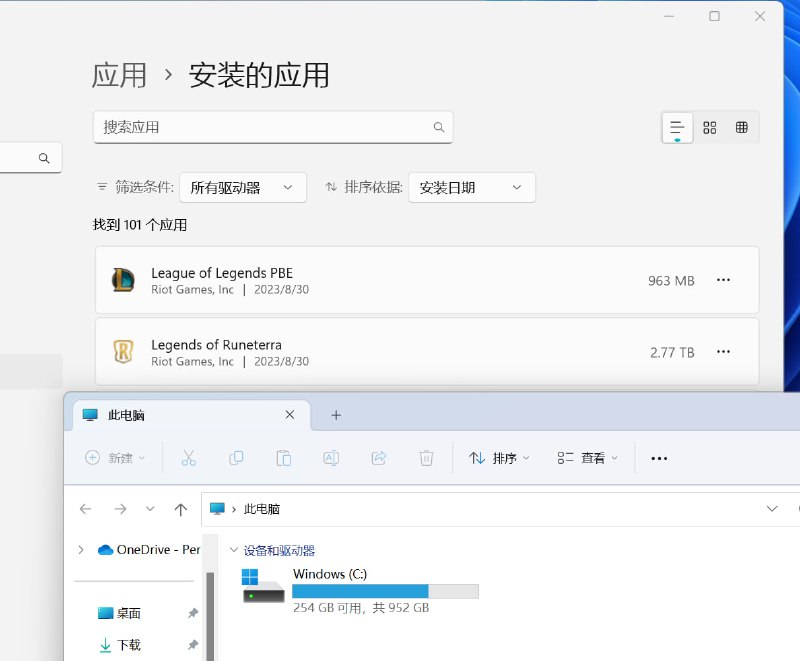This screenshot has height=661, width=800.
Task: Expand the OneDrive tree node
Action: tap(81, 549)
